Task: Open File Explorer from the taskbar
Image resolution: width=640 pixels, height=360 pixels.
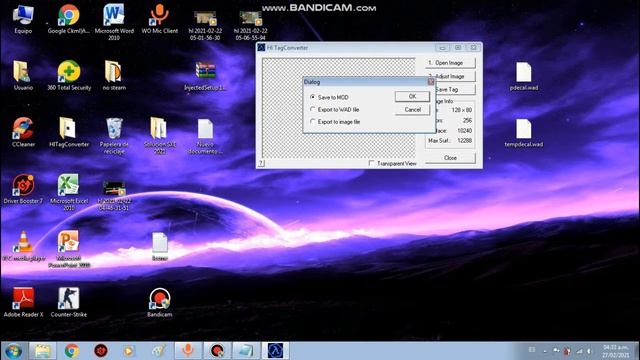Action: 42,351
